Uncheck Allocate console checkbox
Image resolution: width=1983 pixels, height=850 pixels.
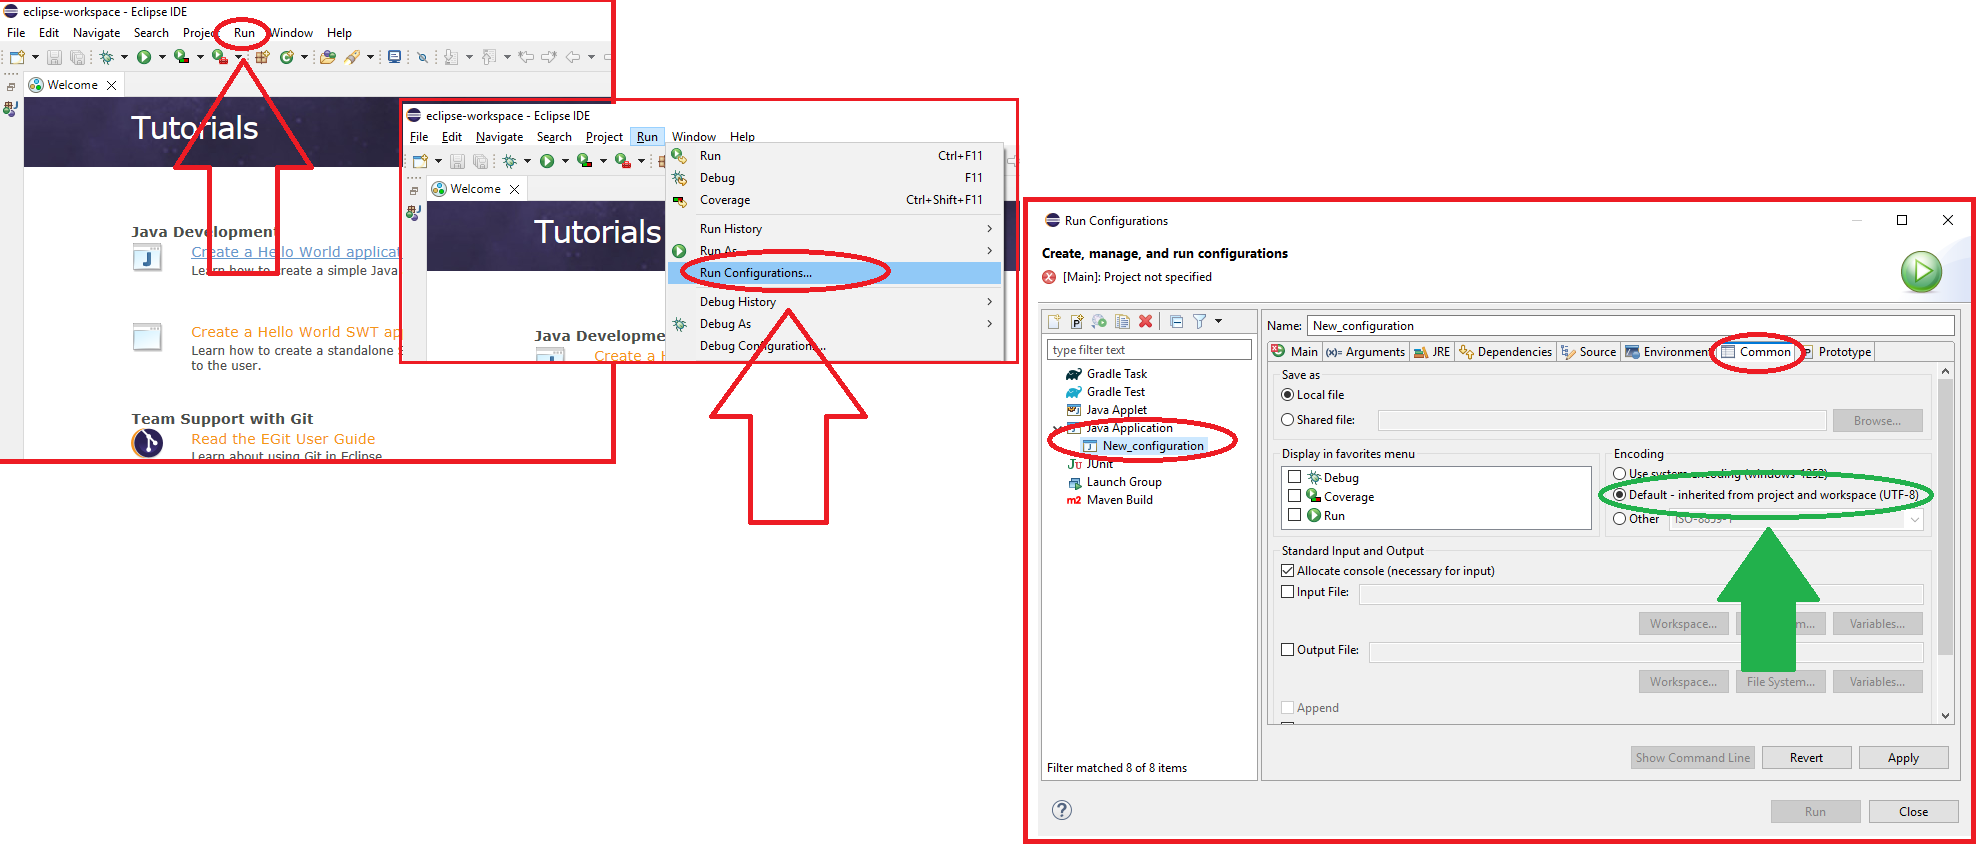(1288, 571)
